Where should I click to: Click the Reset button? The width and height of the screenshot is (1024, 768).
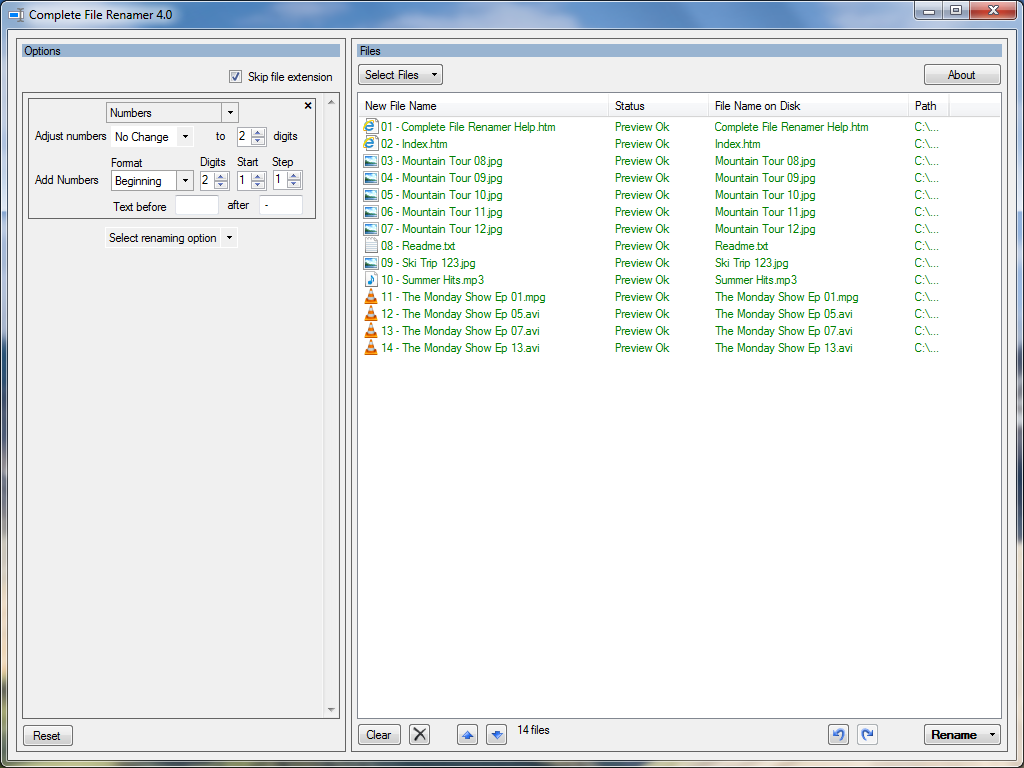click(47, 735)
